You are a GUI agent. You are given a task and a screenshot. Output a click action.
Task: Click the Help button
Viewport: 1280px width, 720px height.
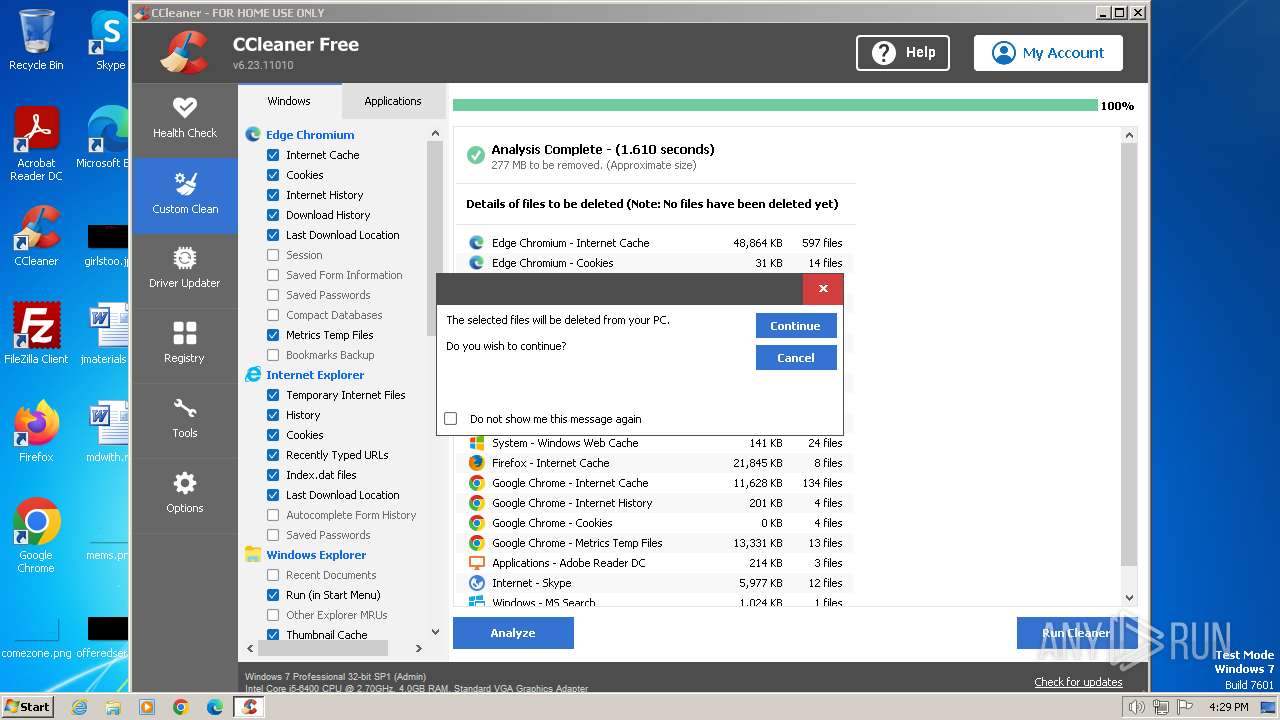(903, 53)
